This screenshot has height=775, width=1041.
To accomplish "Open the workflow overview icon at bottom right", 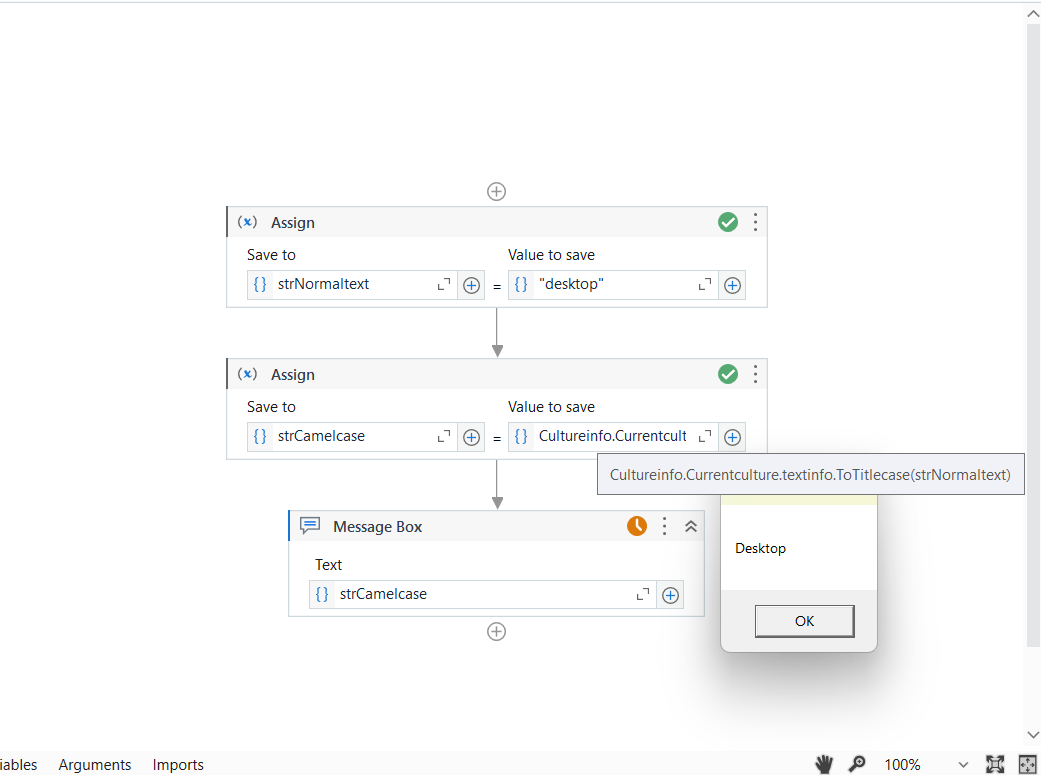I will point(1027,764).
